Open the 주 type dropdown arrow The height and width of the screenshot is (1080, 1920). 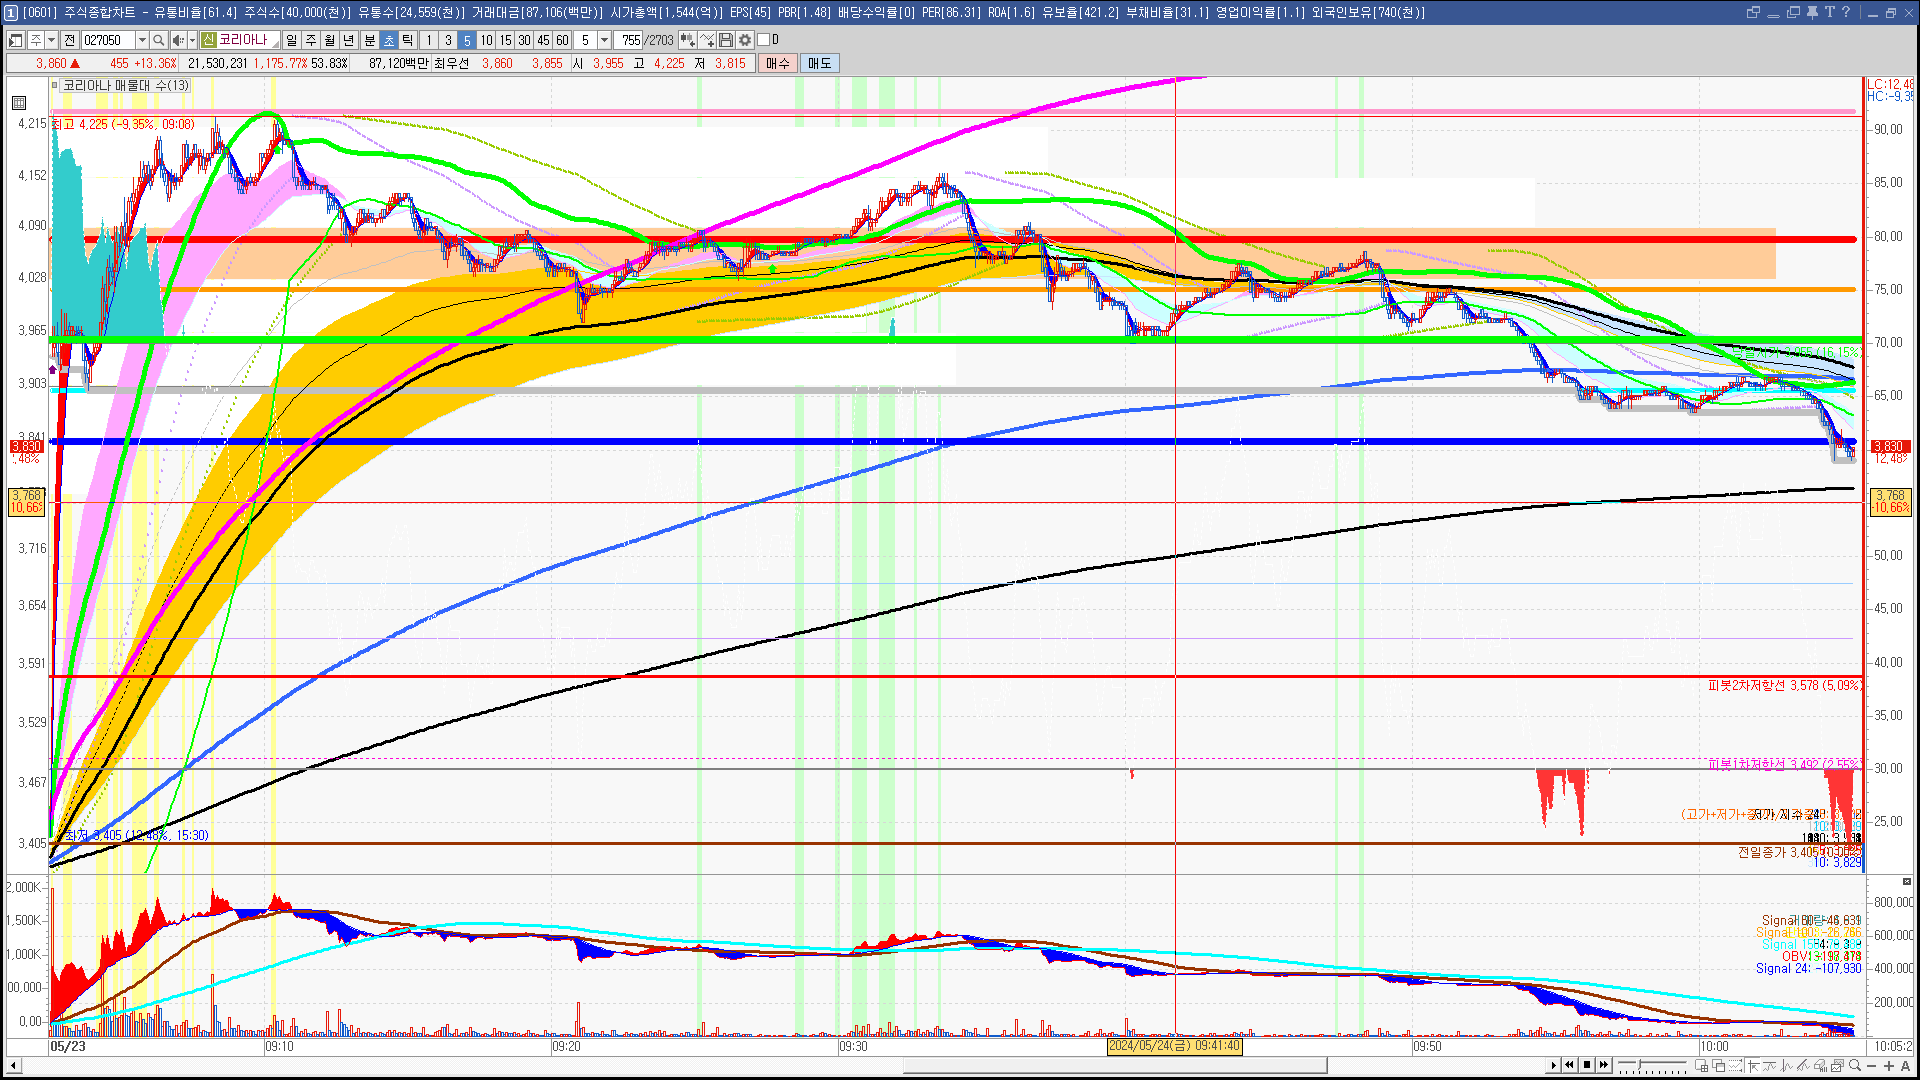[51, 40]
